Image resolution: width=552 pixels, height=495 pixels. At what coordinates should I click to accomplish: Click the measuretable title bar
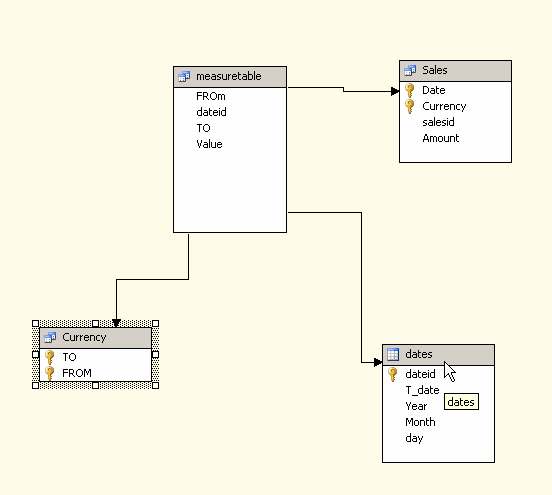230,77
